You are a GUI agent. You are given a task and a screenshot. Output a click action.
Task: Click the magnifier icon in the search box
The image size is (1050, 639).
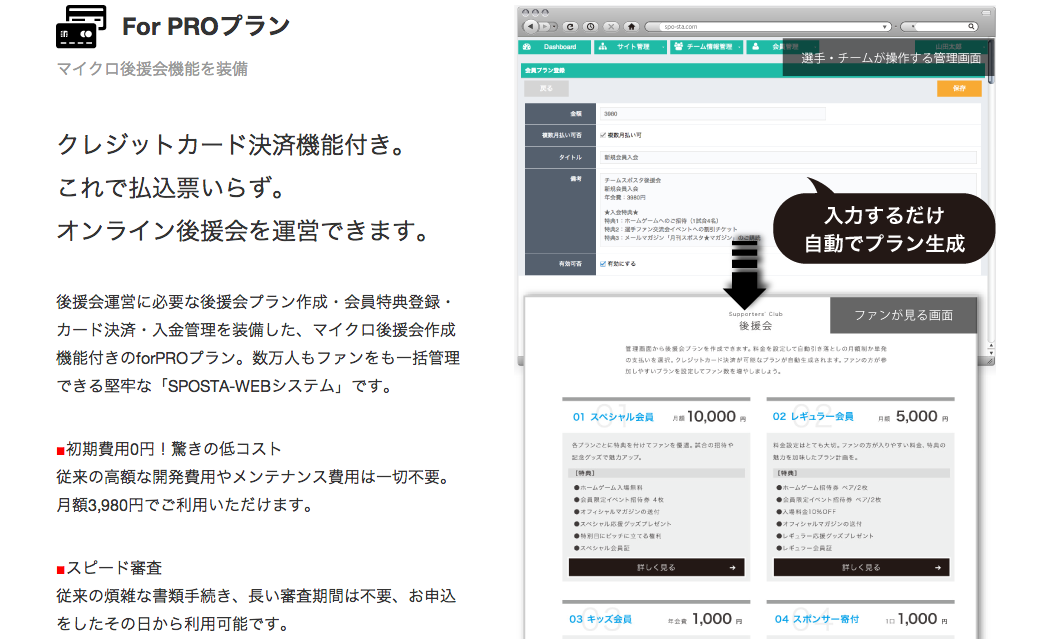click(x=971, y=27)
